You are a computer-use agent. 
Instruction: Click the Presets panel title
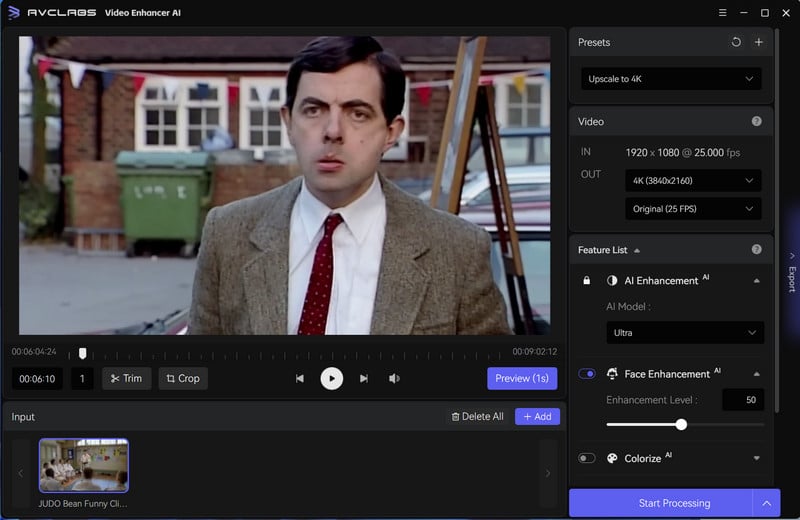[x=594, y=42]
